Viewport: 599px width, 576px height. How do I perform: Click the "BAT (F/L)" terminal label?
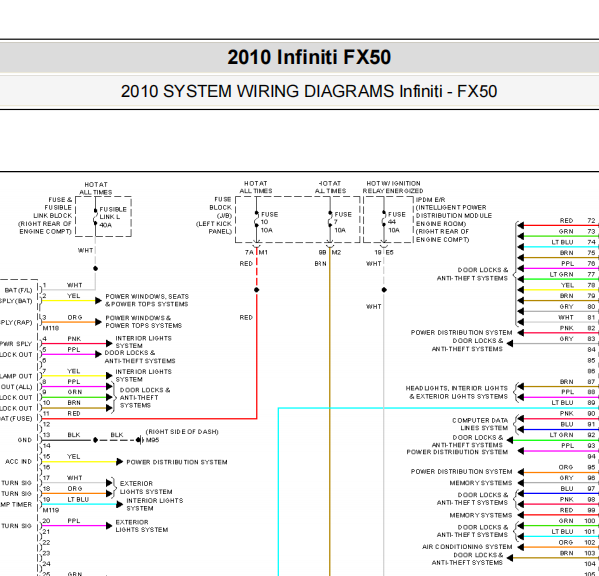pos(18,290)
